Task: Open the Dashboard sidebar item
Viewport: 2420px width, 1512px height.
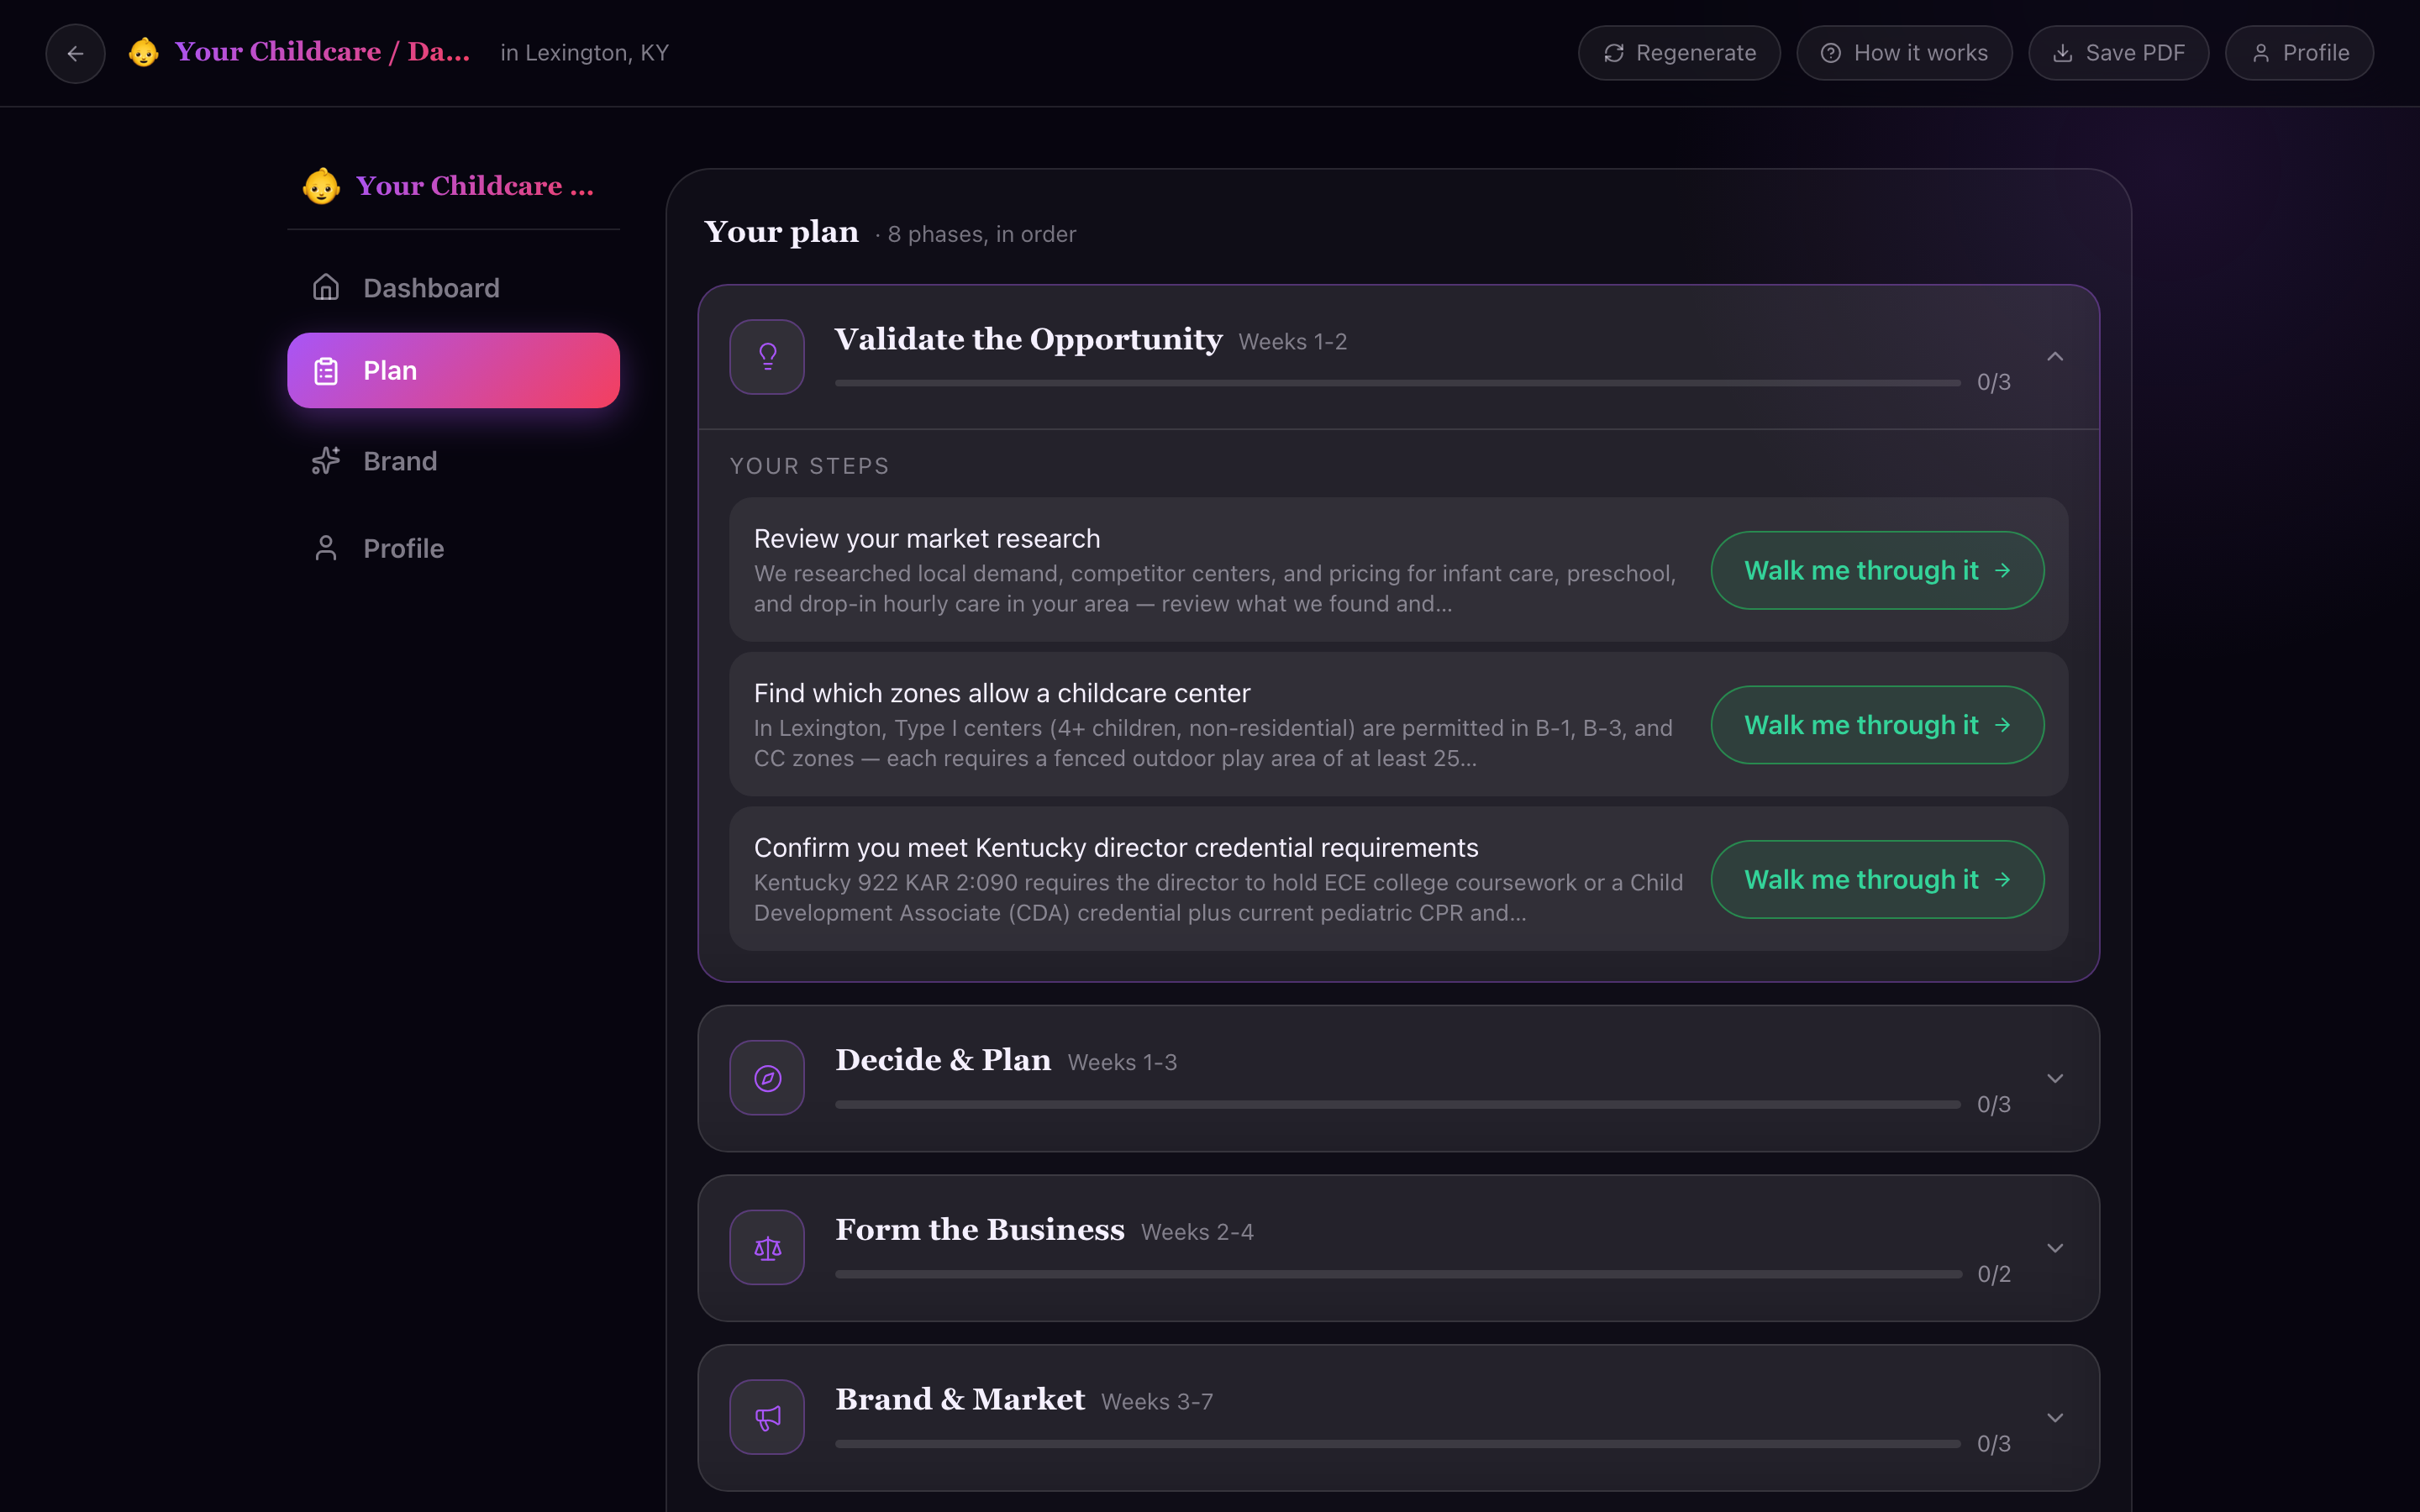Action: (453, 288)
